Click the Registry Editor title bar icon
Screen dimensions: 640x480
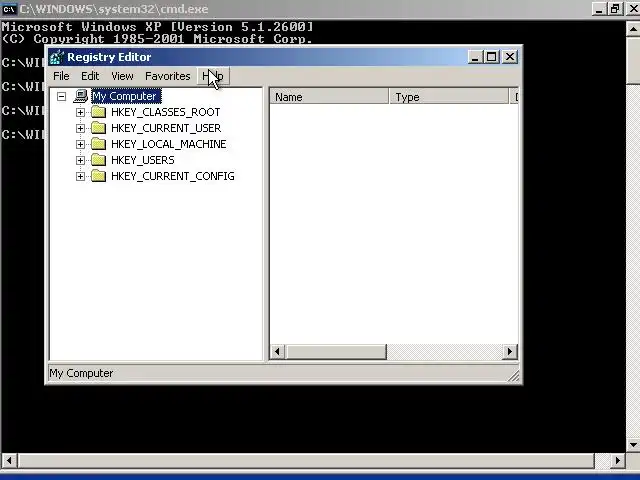pos(57,57)
